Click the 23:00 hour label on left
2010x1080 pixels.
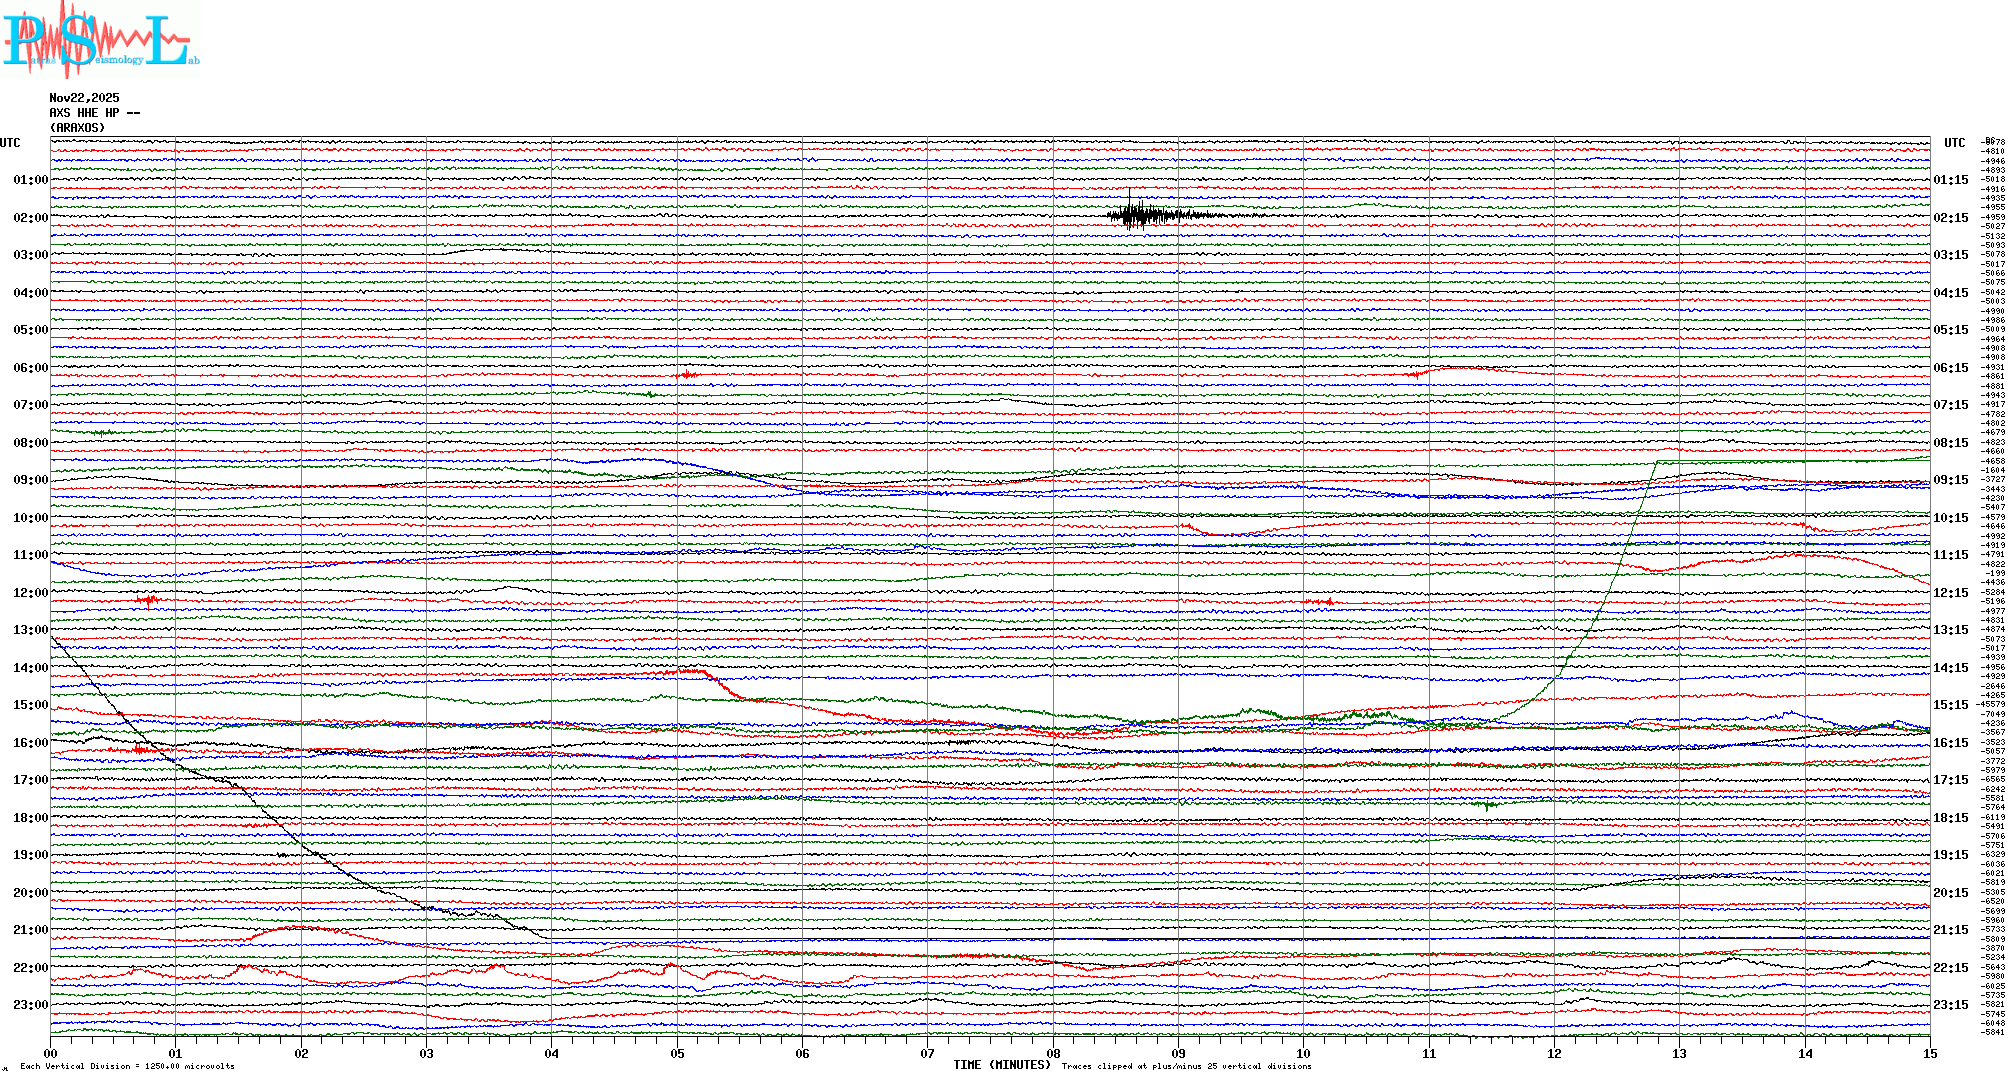click(30, 1005)
